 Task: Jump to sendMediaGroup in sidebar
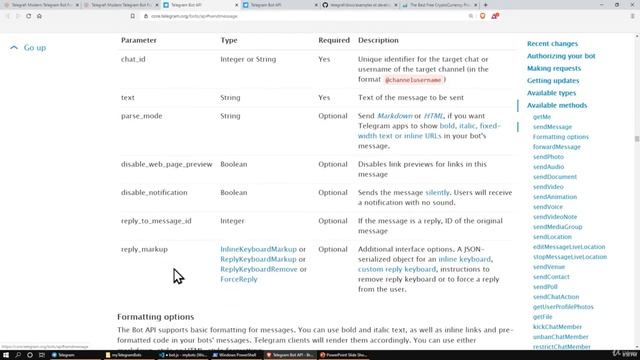coord(558,227)
